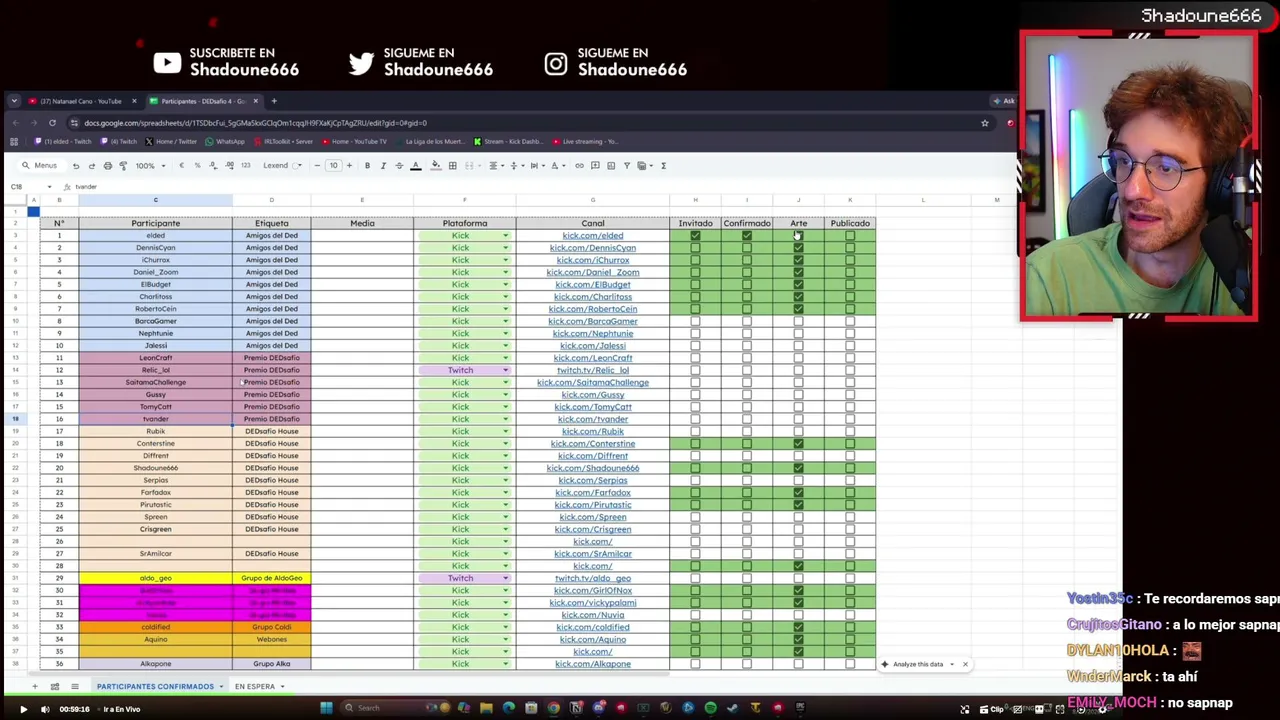
Task: Open the Plataforma dropdown for eIded
Action: (505, 236)
